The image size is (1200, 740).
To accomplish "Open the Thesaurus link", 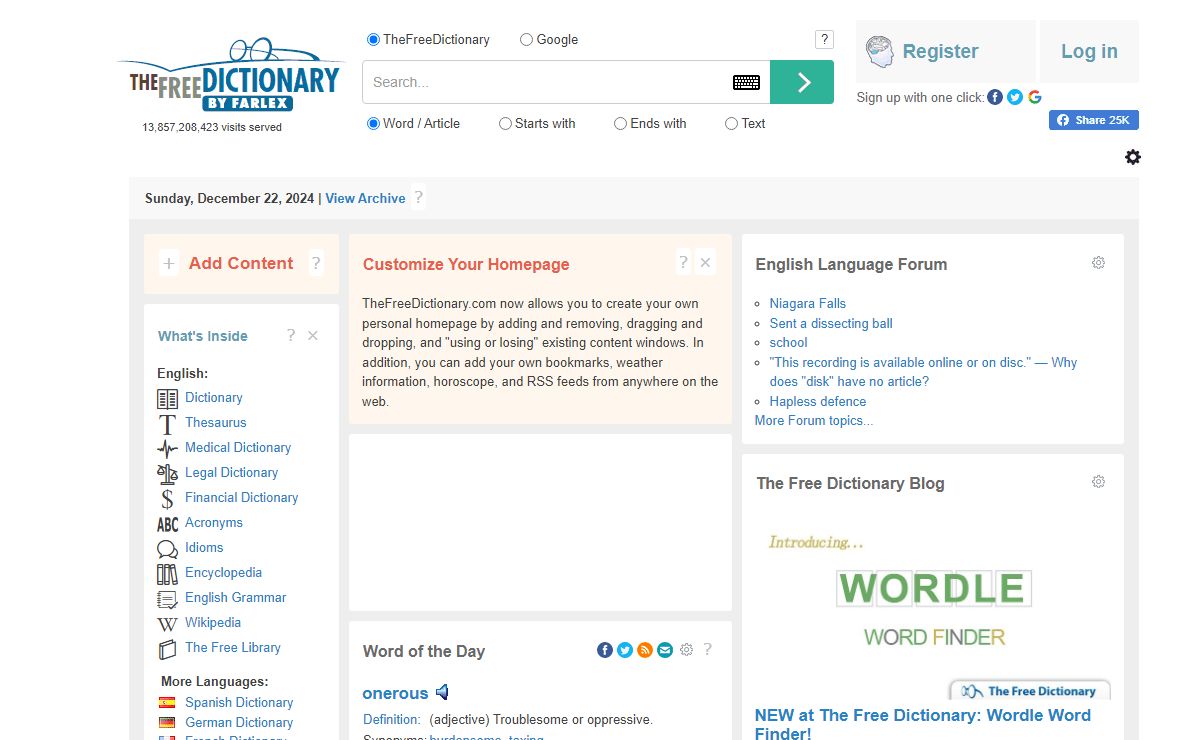I will (x=215, y=422).
